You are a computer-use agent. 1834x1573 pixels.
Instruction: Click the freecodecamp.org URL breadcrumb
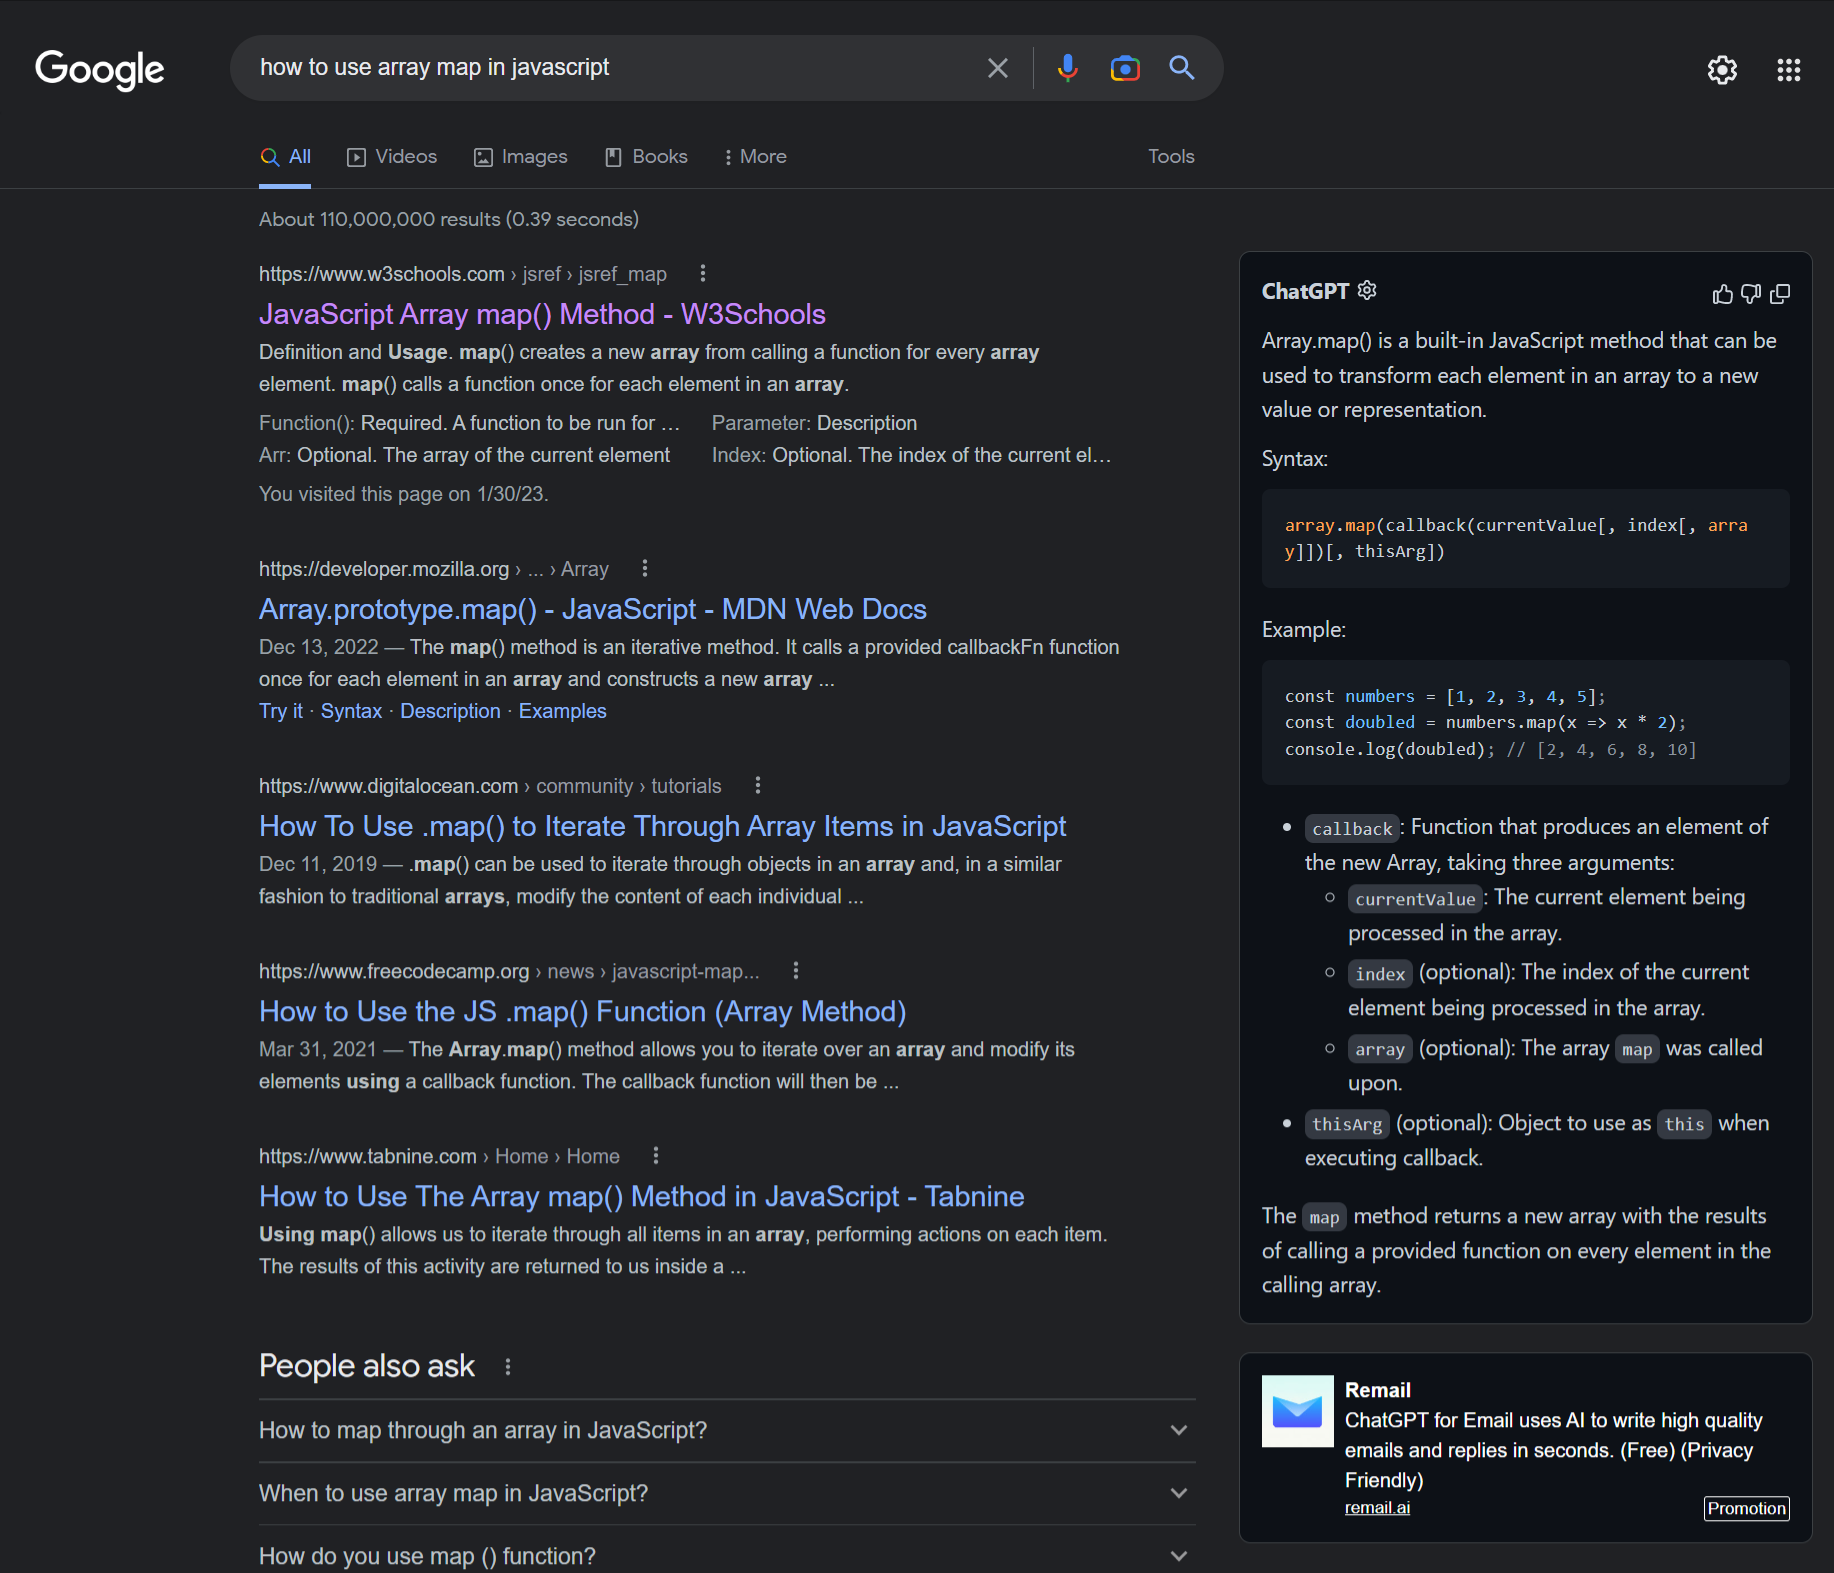click(x=509, y=971)
